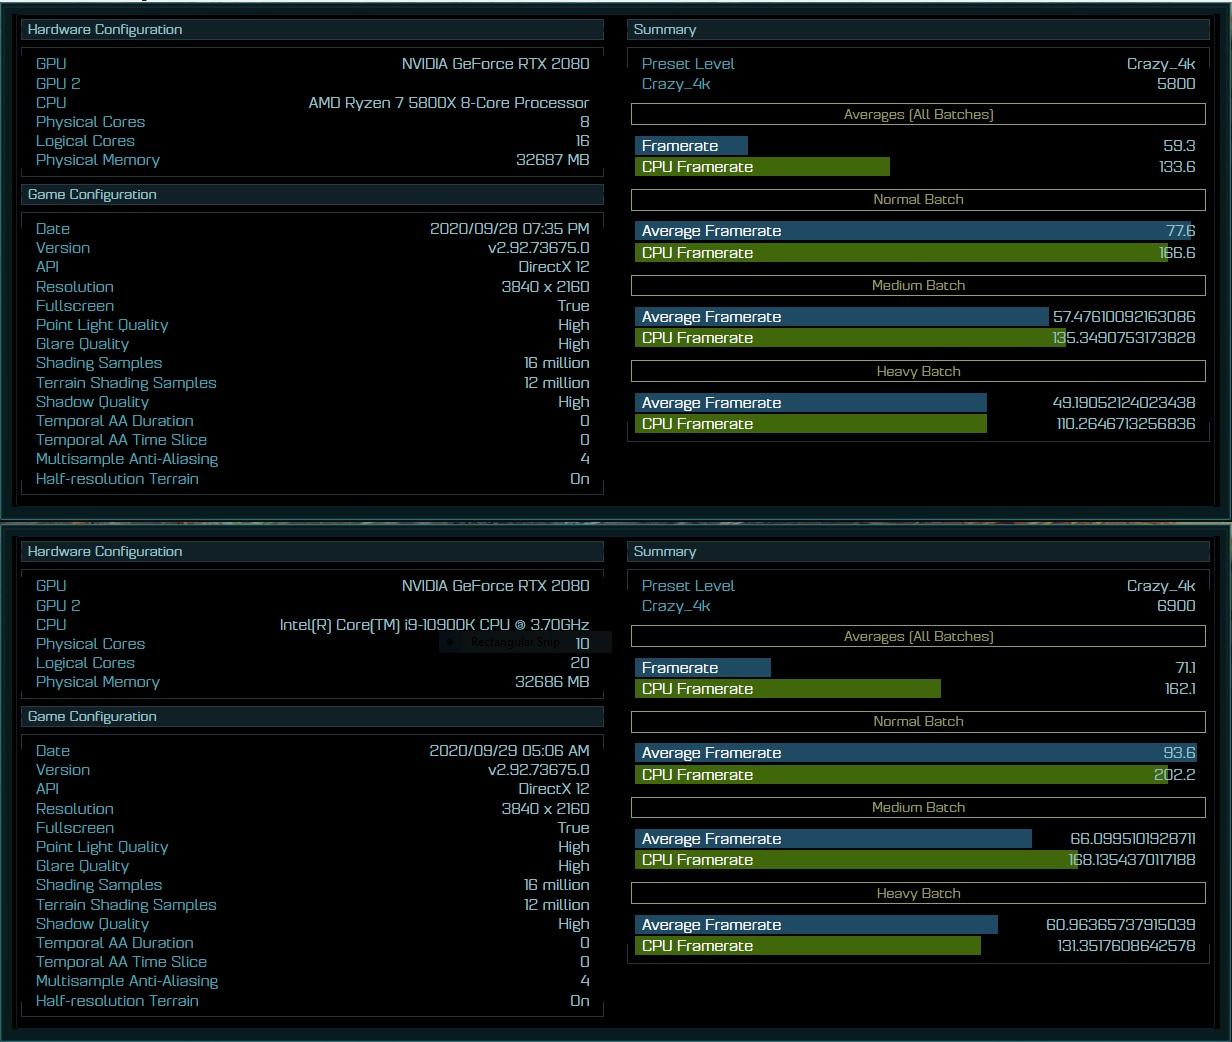Click the medium batch value 135.3490753173828
Image resolution: width=1232 pixels, height=1042 pixels.
pyautogui.click(x=1124, y=338)
